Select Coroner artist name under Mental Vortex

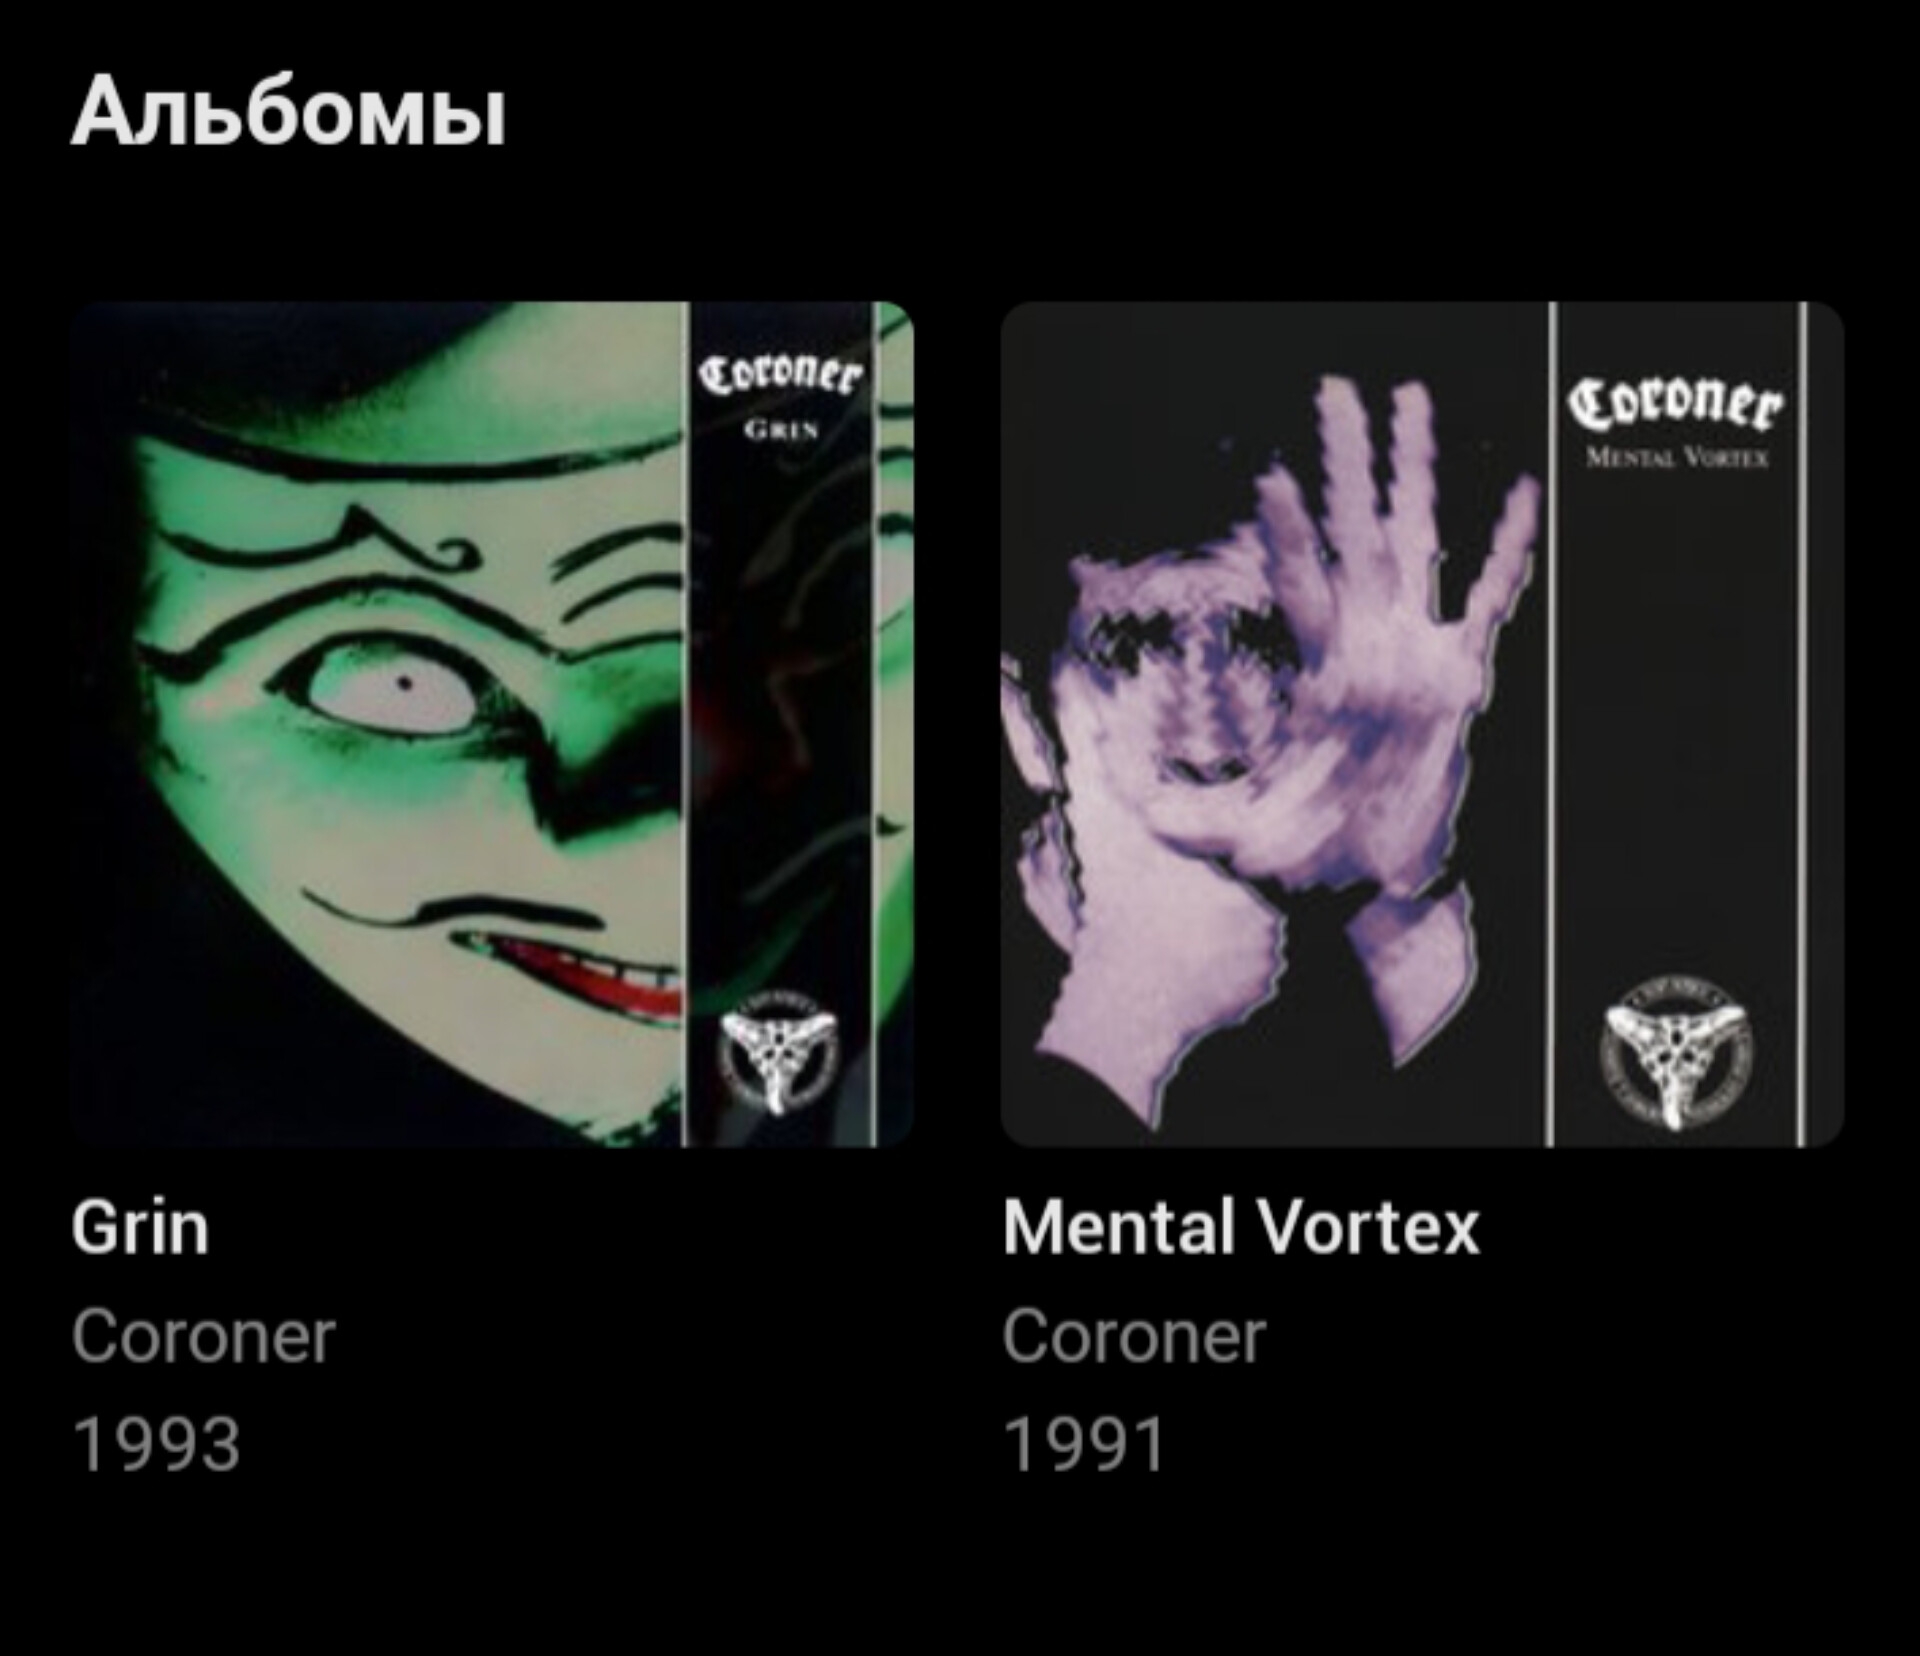point(1134,1337)
